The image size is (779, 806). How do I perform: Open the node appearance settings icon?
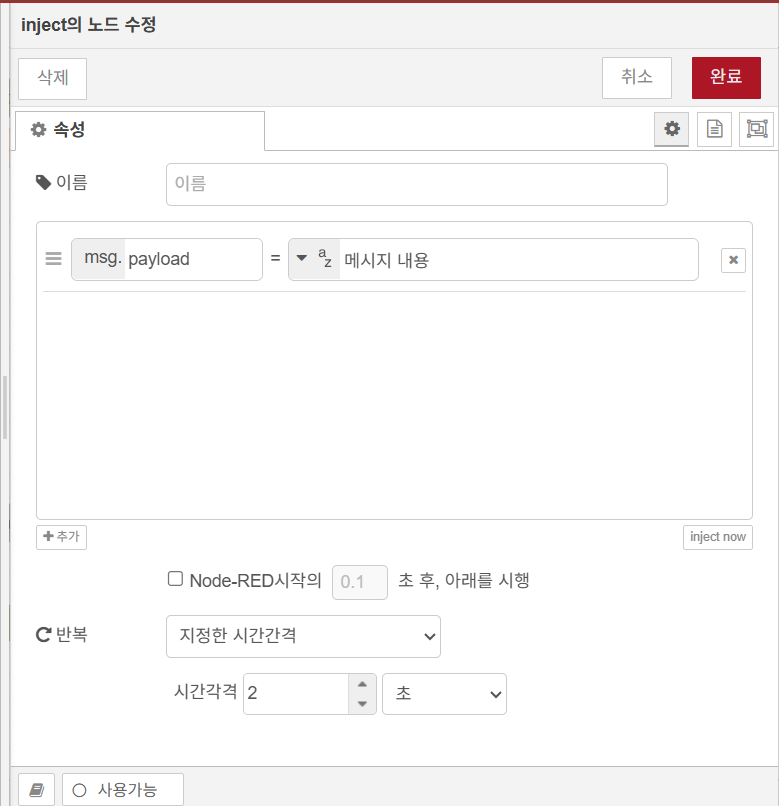point(756,129)
